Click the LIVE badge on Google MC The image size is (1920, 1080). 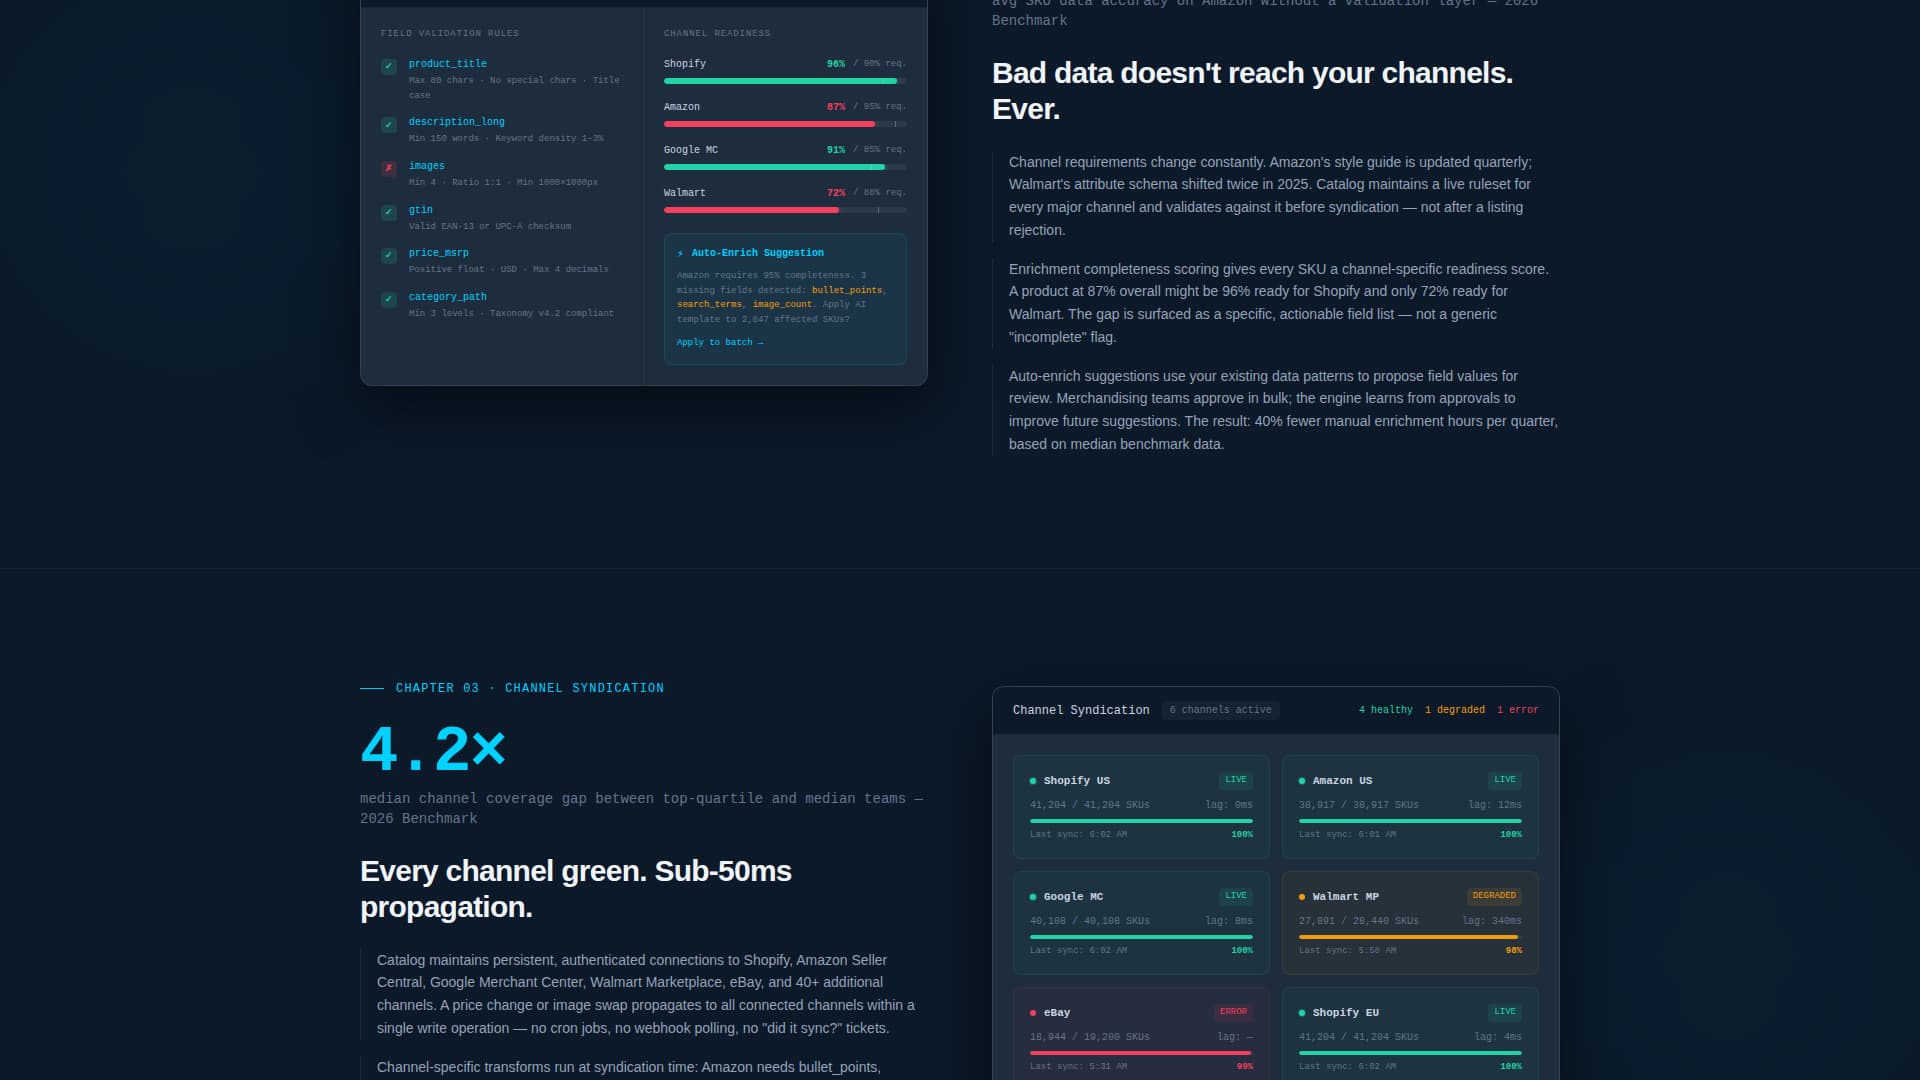pos(1236,896)
